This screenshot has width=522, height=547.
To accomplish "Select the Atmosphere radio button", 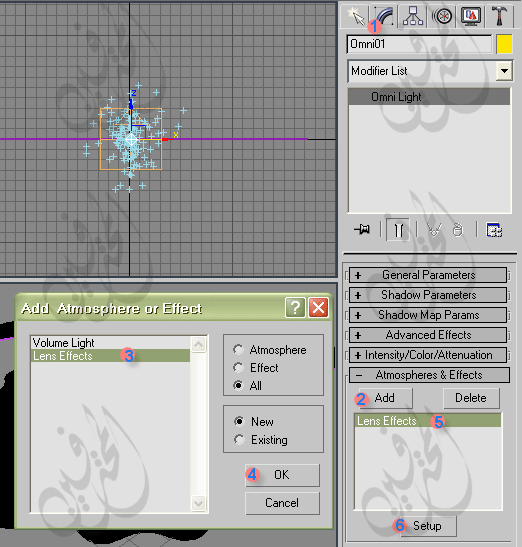I will click(238, 350).
